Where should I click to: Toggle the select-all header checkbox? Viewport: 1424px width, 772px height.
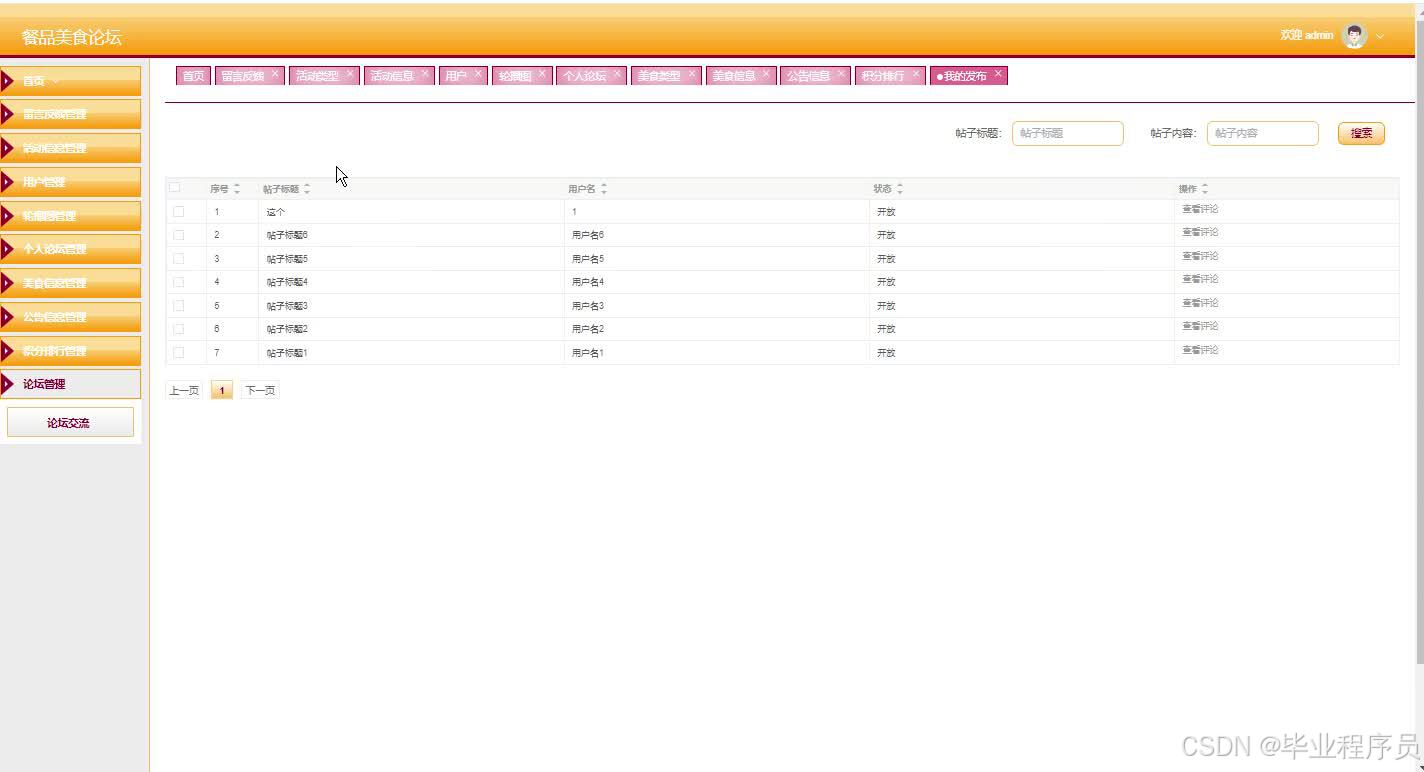click(175, 188)
